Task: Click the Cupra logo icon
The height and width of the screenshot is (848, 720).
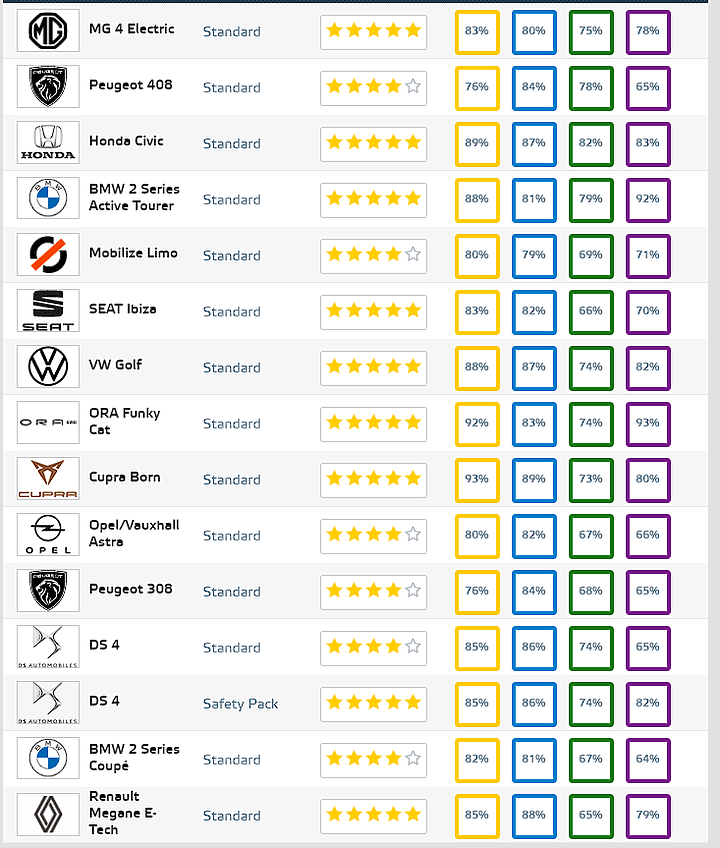Action: pyautogui.click(x=48, y=479)
